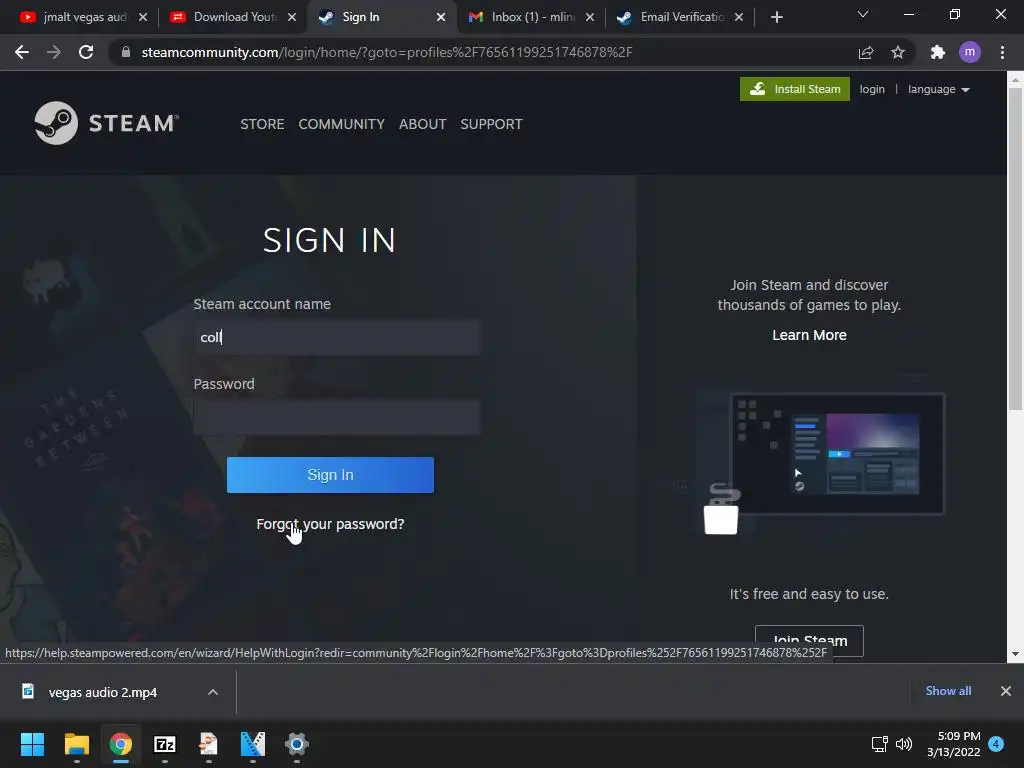The width and height of the screenshot is (1024, 768).
Task: Reload the Steam sign in page
Action: 86,52
